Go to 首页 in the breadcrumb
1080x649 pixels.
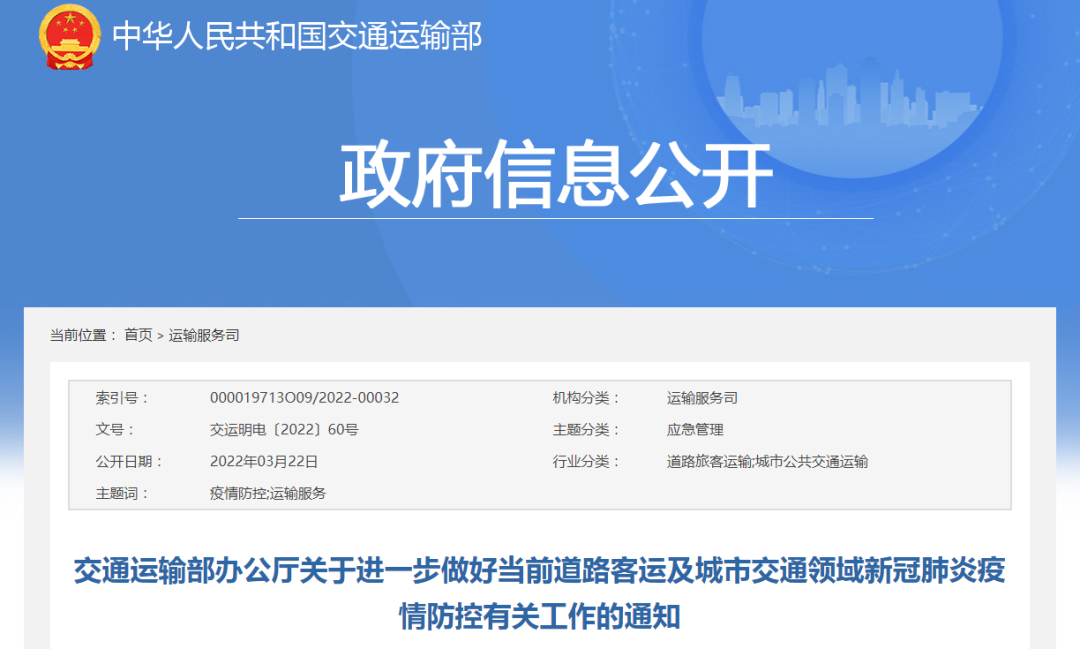pos(138,336)
